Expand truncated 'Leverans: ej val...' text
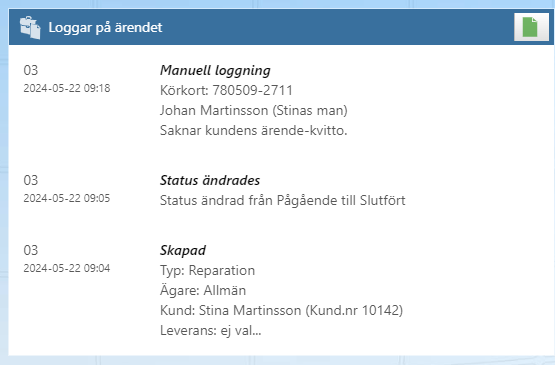Screen dimensions: 555x365 (x=211, y=331)
